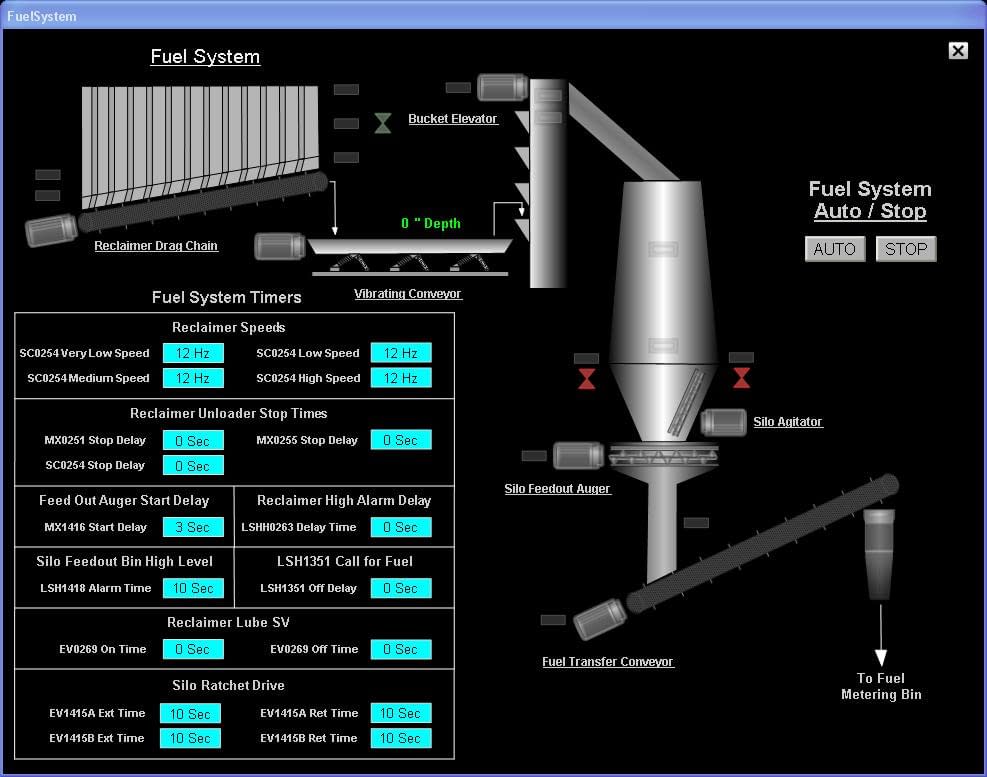987x777 pixels.
Task: Click the Silo Agitator motor icon
Action: click(724, 422)
